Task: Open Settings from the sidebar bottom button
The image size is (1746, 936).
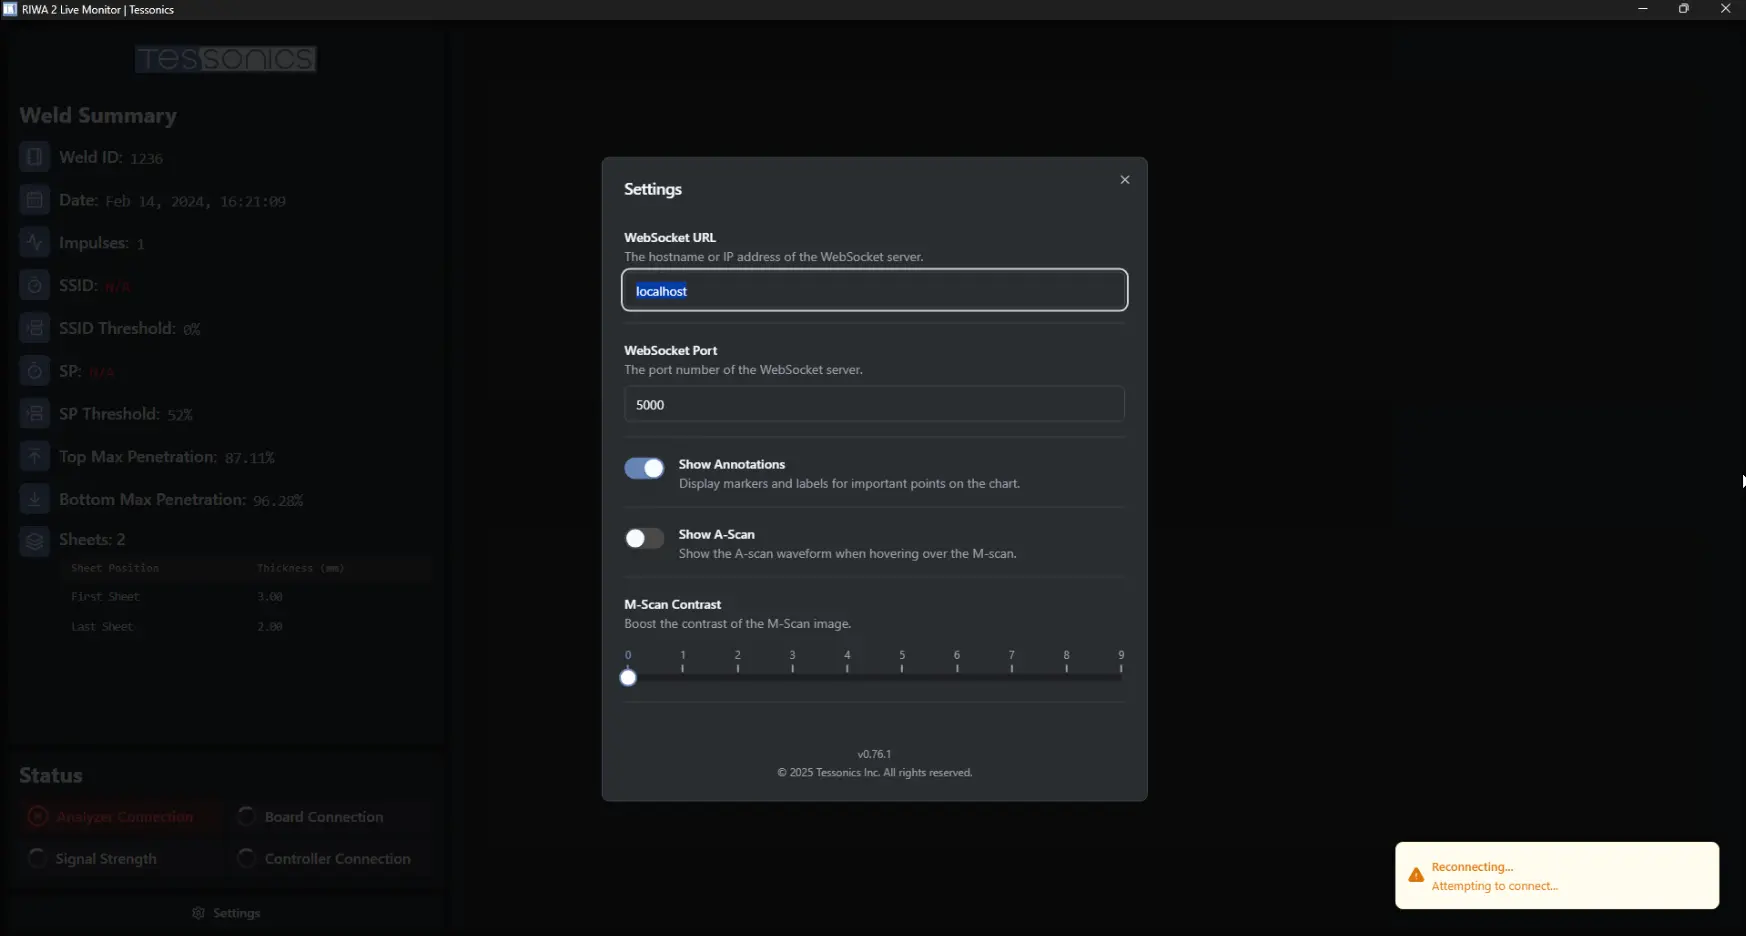Action: coord(226,913)
